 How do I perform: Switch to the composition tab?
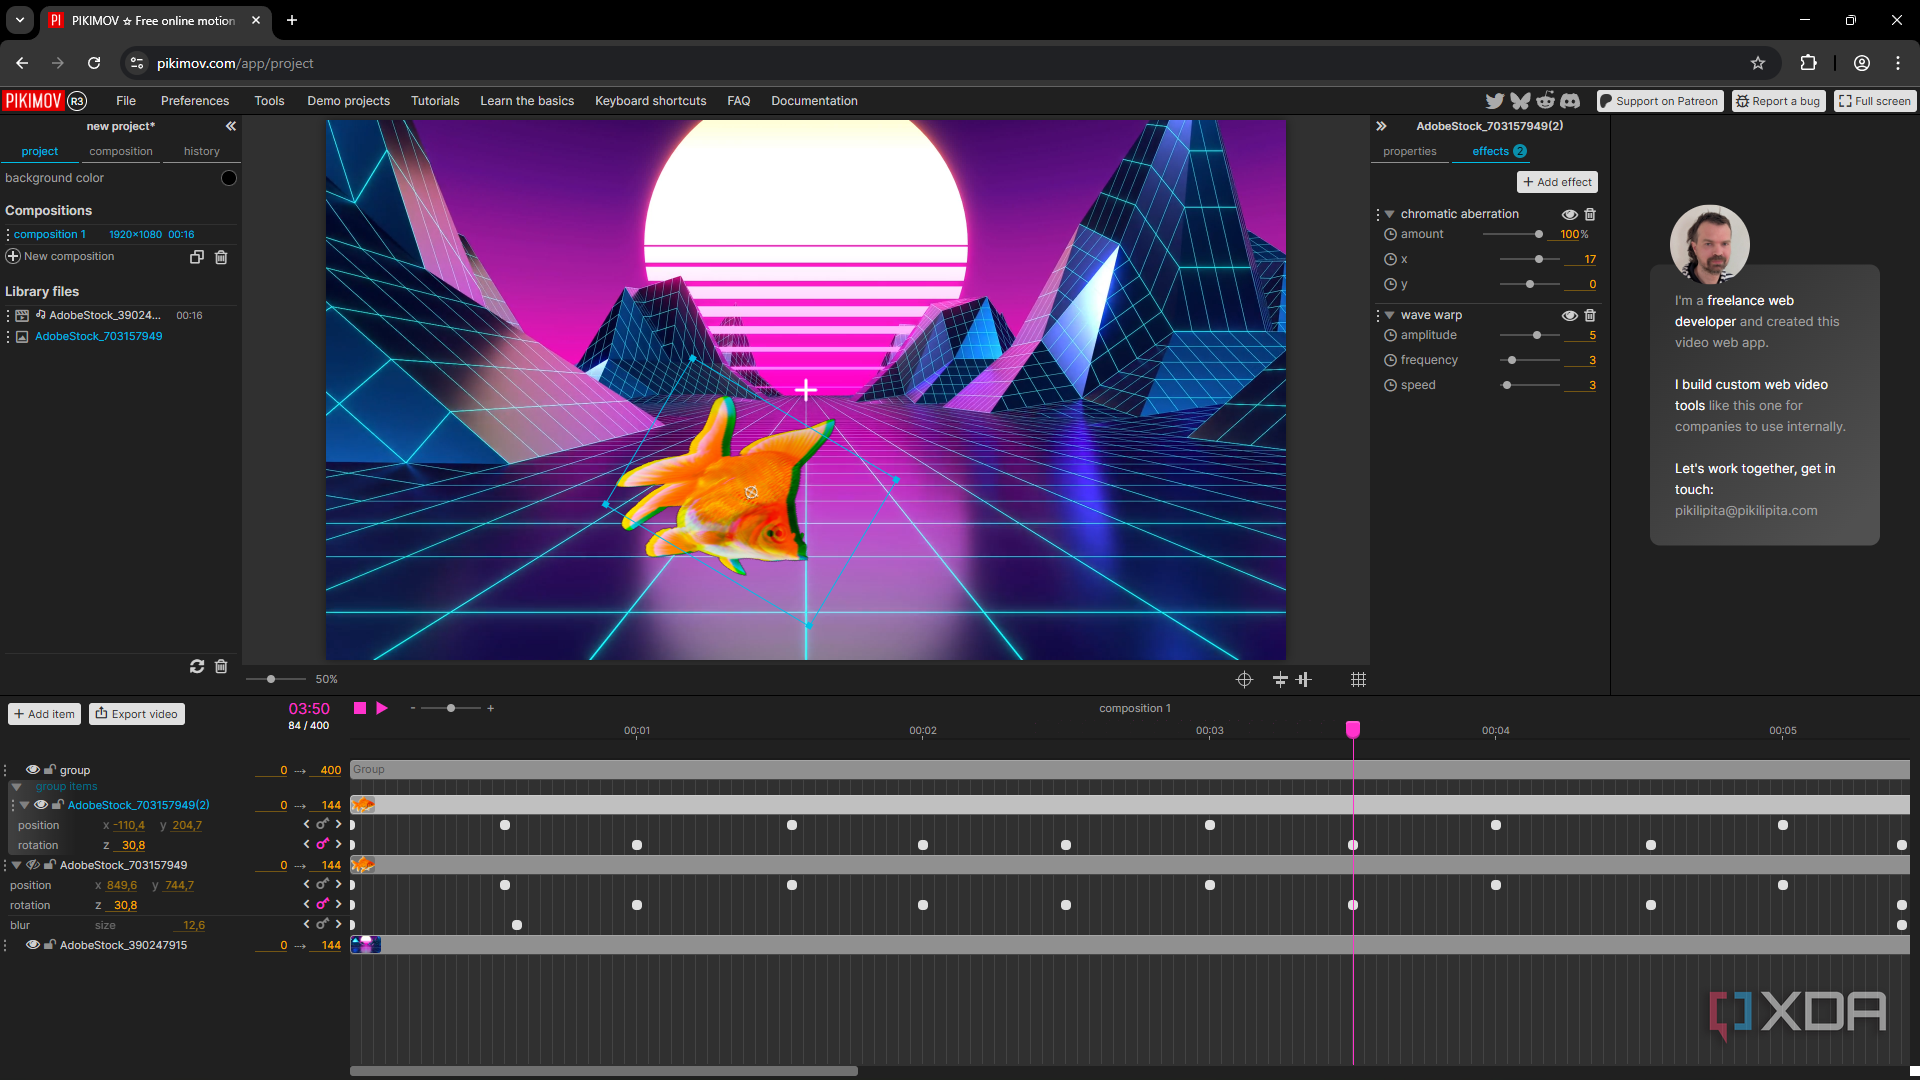coord(121,151)
